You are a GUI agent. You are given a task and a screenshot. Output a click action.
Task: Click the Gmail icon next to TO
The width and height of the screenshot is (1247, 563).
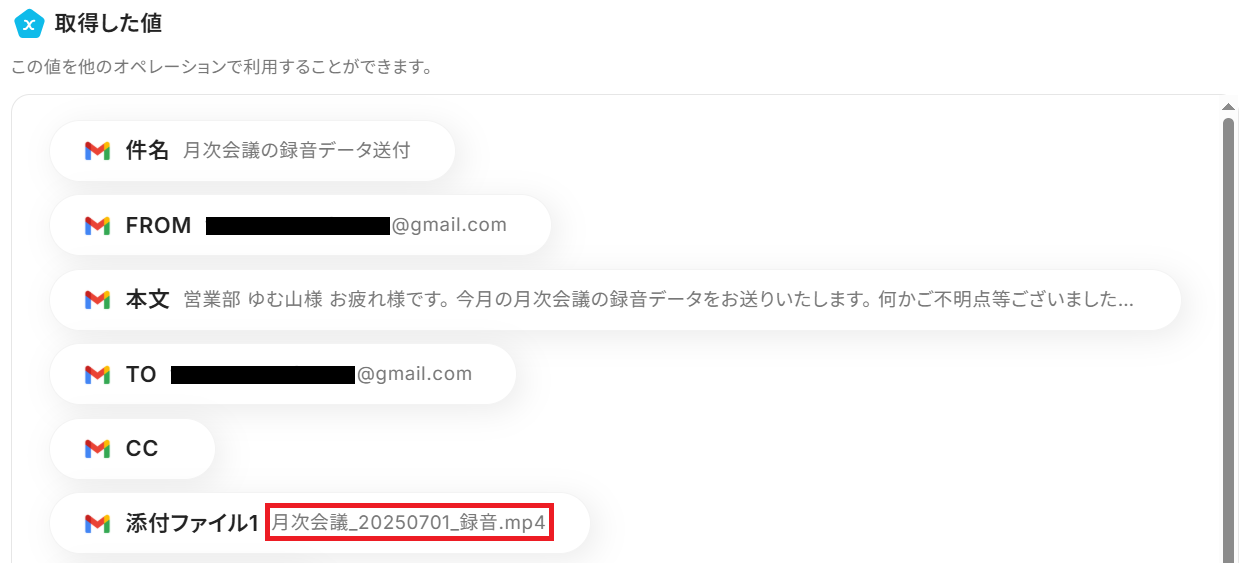point(97,375)
